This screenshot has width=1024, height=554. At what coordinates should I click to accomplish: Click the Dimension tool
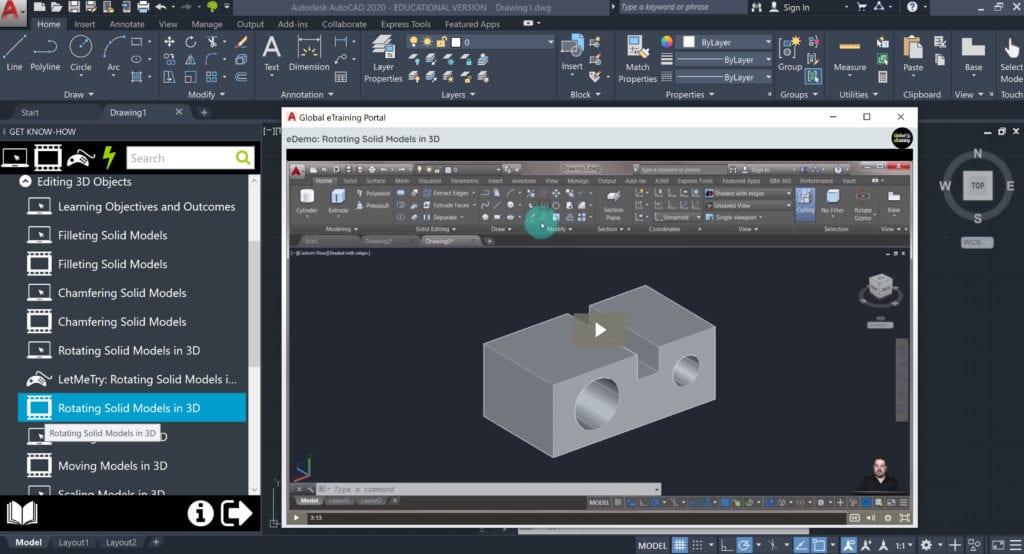(x=309, y=54)
